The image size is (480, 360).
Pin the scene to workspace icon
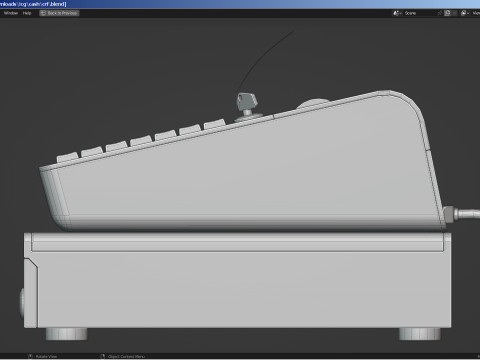[440, 13]
